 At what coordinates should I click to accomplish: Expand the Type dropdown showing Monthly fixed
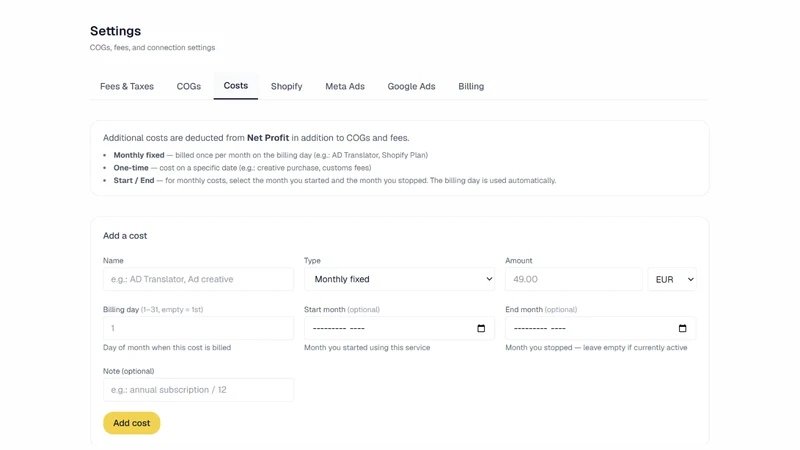click(399, 279)
